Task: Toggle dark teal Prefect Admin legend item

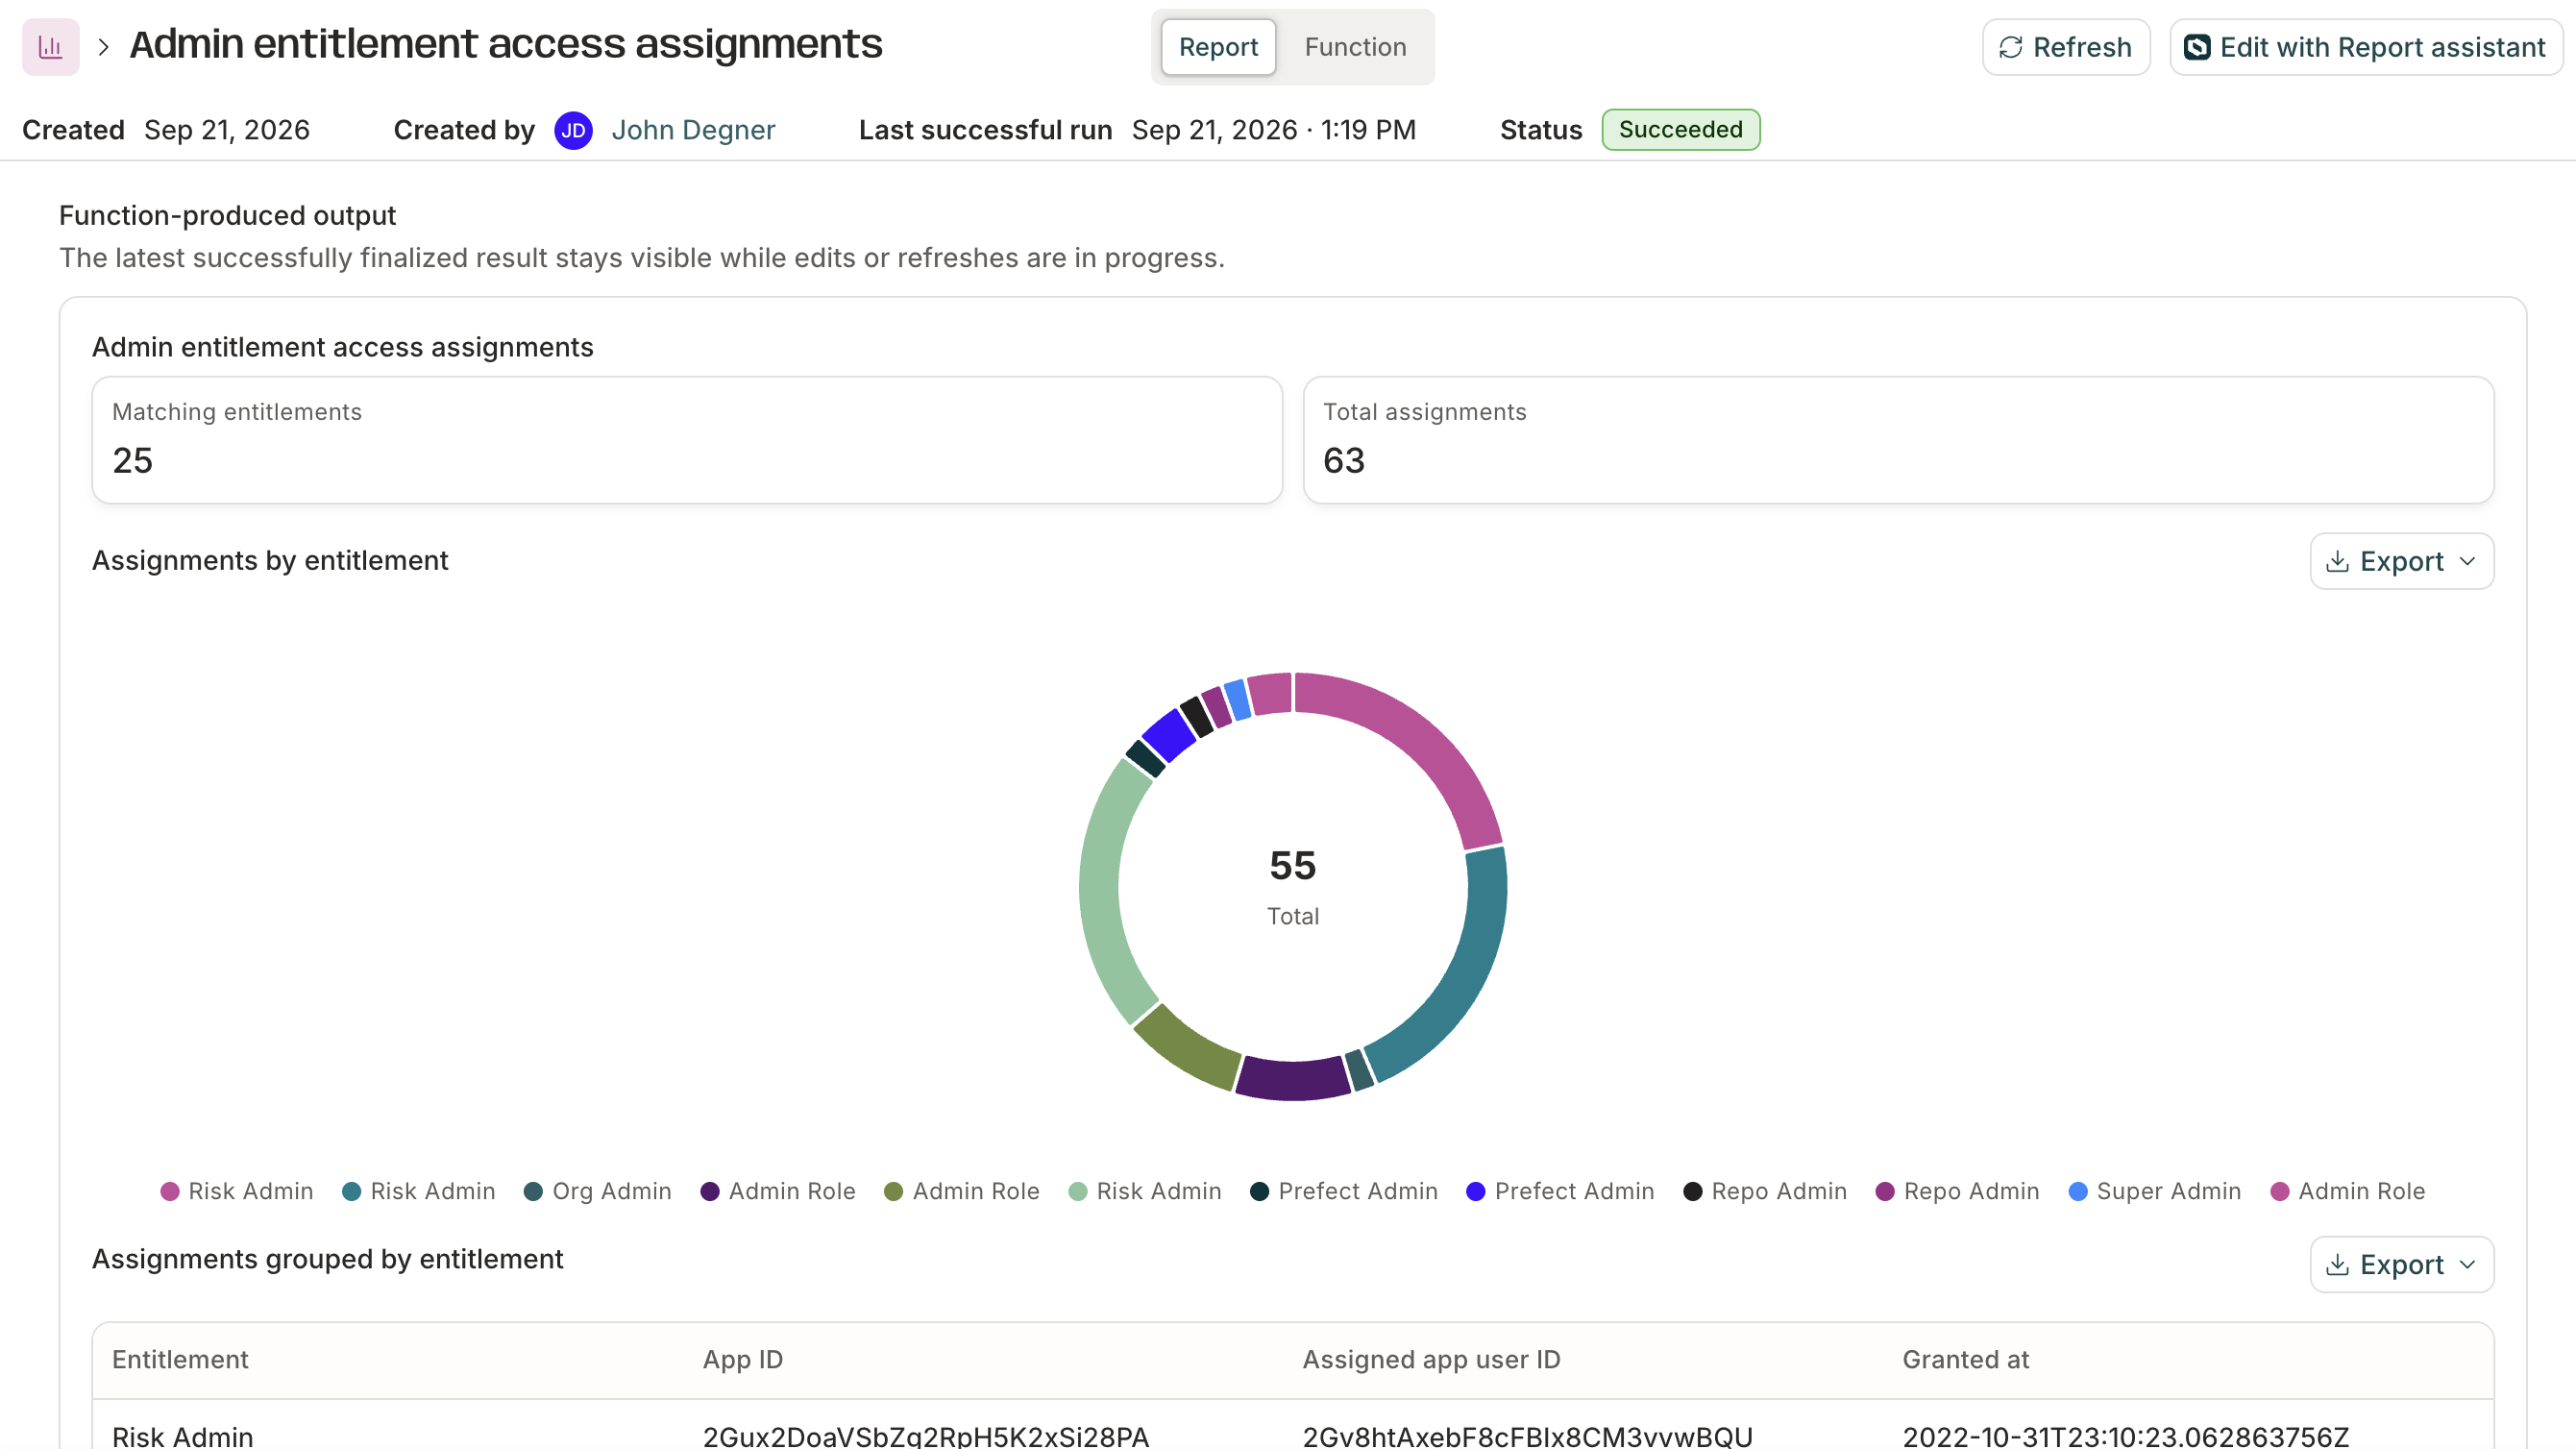Action: click(1344, 1191)
